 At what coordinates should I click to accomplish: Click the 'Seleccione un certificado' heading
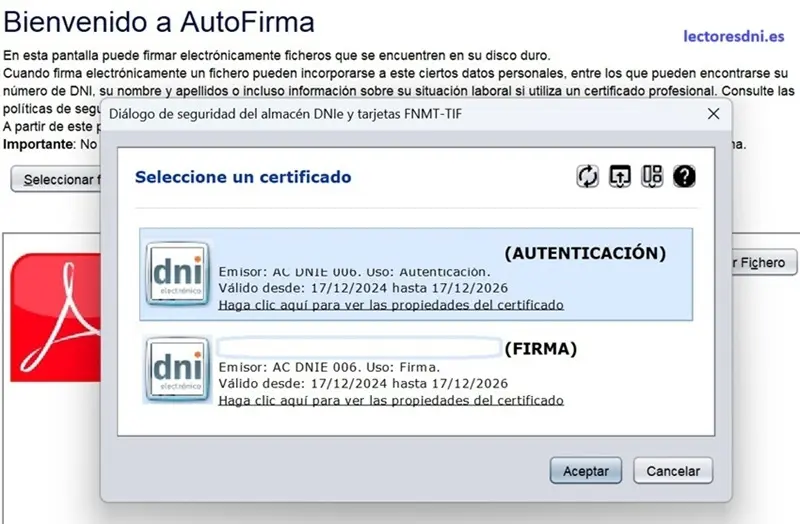(243, 177)
